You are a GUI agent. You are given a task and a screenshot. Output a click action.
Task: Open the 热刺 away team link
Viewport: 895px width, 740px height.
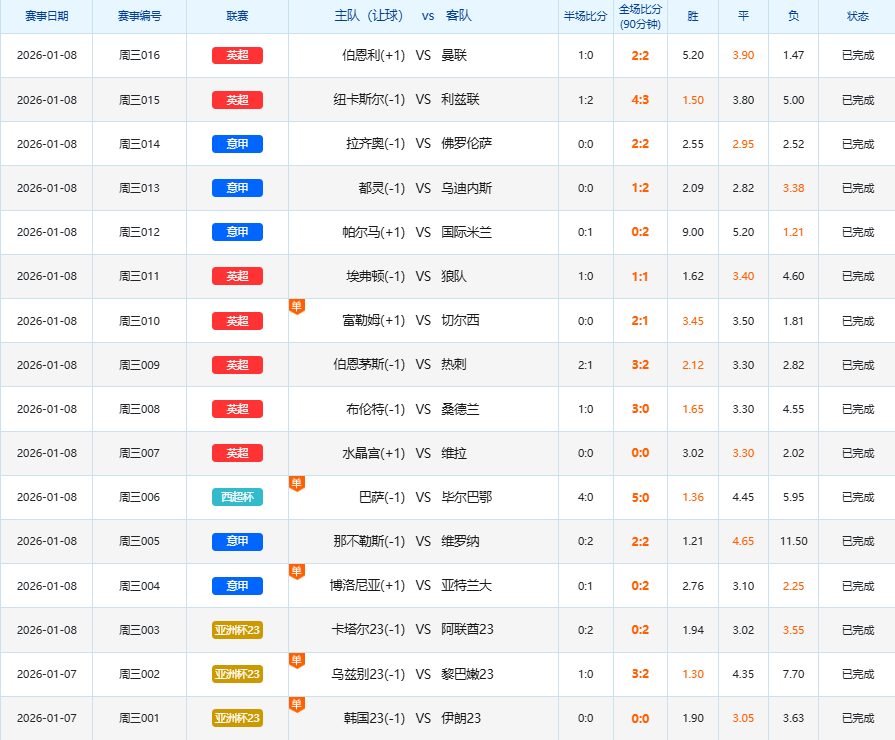[x=453, y=365]
